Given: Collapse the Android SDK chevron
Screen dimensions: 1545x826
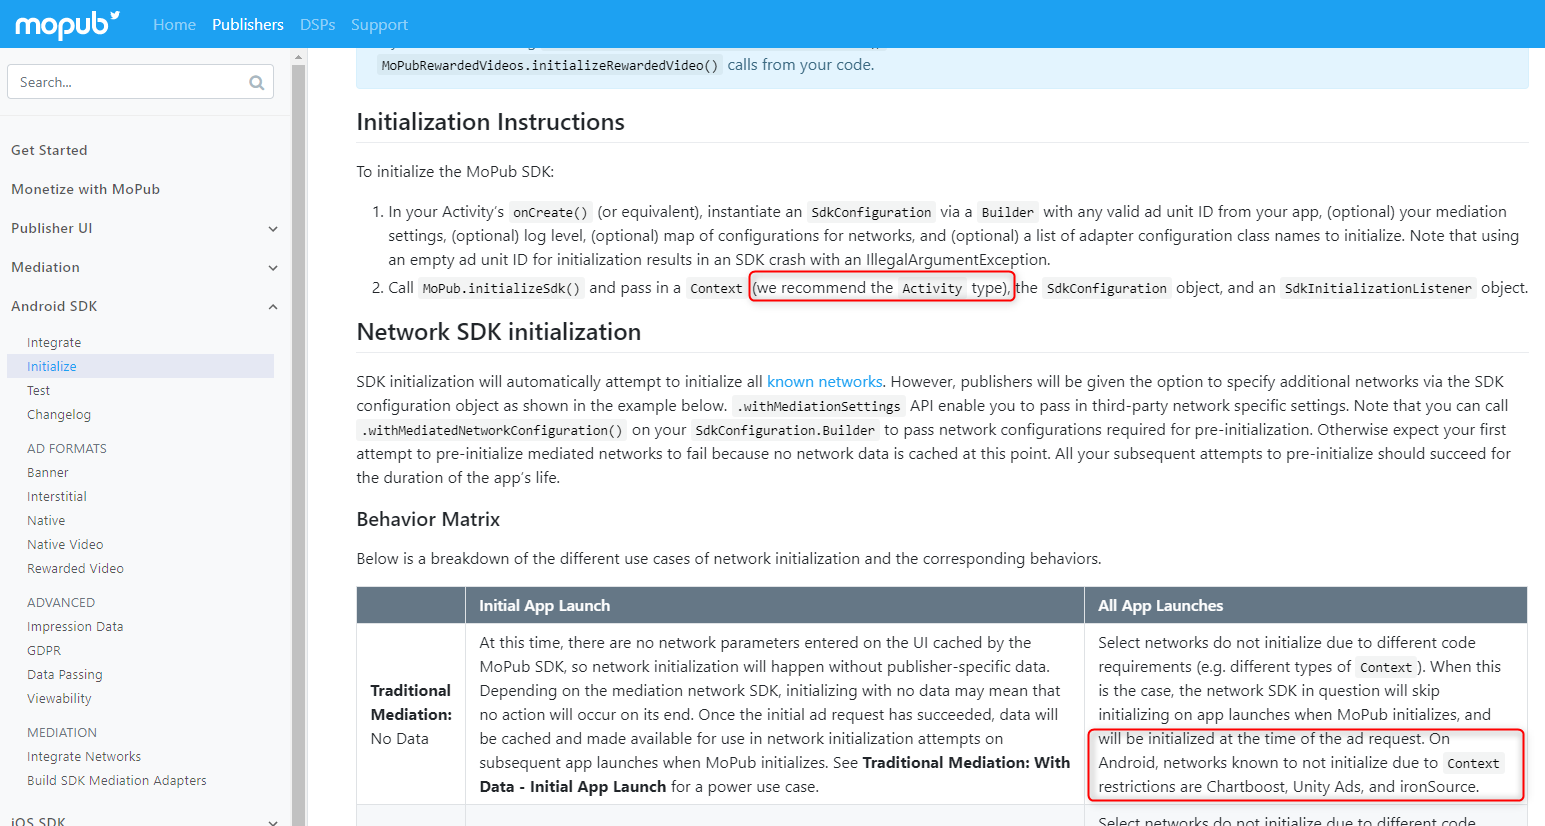Looking at the screenshot, I should [x=273, y=307].
